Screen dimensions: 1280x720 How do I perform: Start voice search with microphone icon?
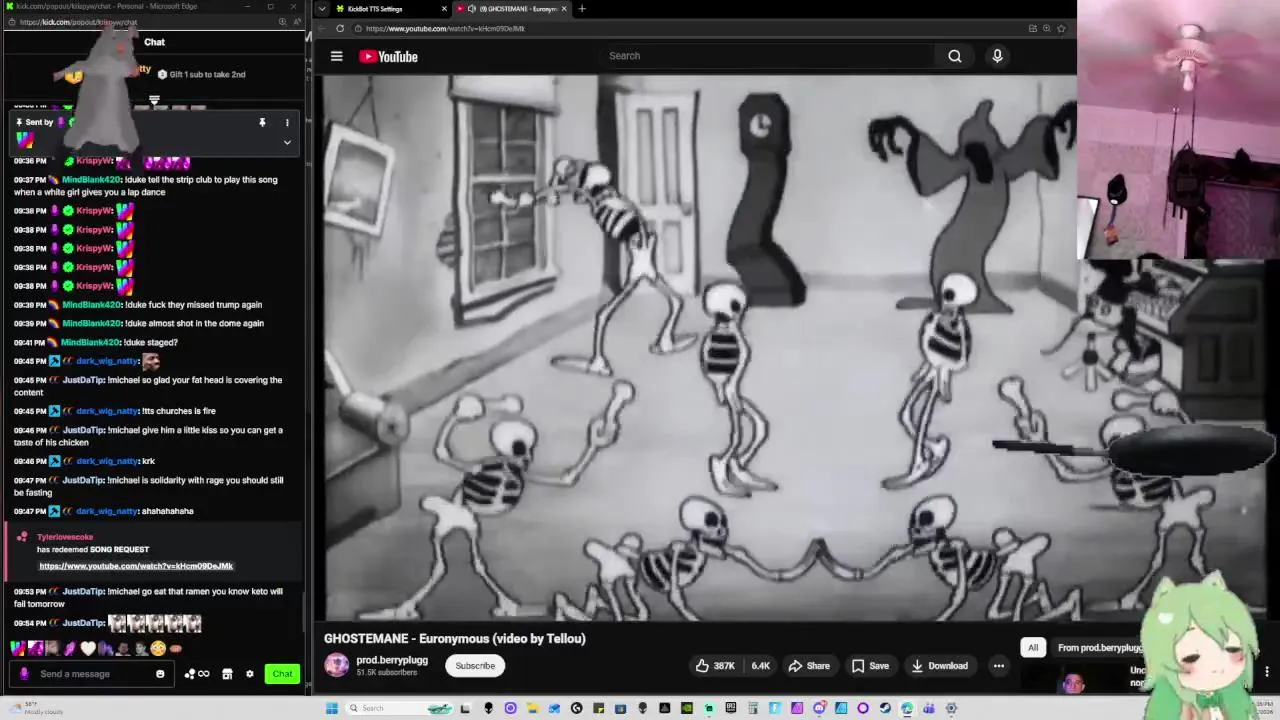click(997, 56)
